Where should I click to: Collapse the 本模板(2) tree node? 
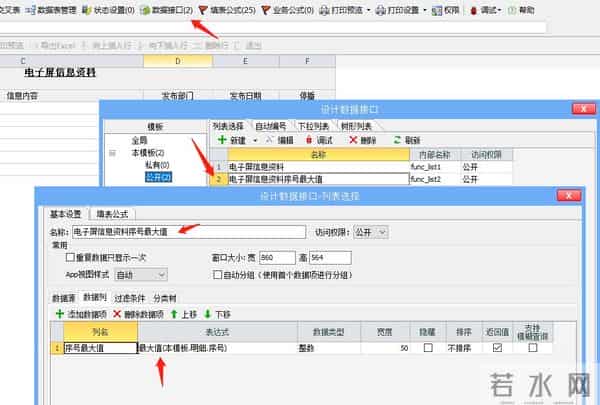tap(112, 153)
